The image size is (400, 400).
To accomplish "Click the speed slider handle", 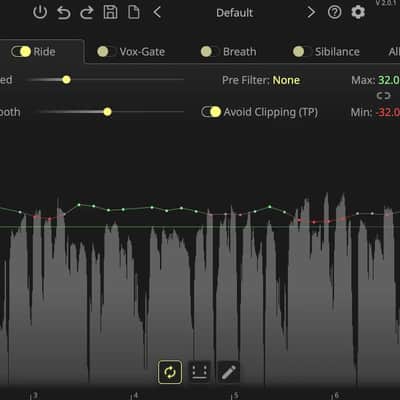I will [66, 80].
